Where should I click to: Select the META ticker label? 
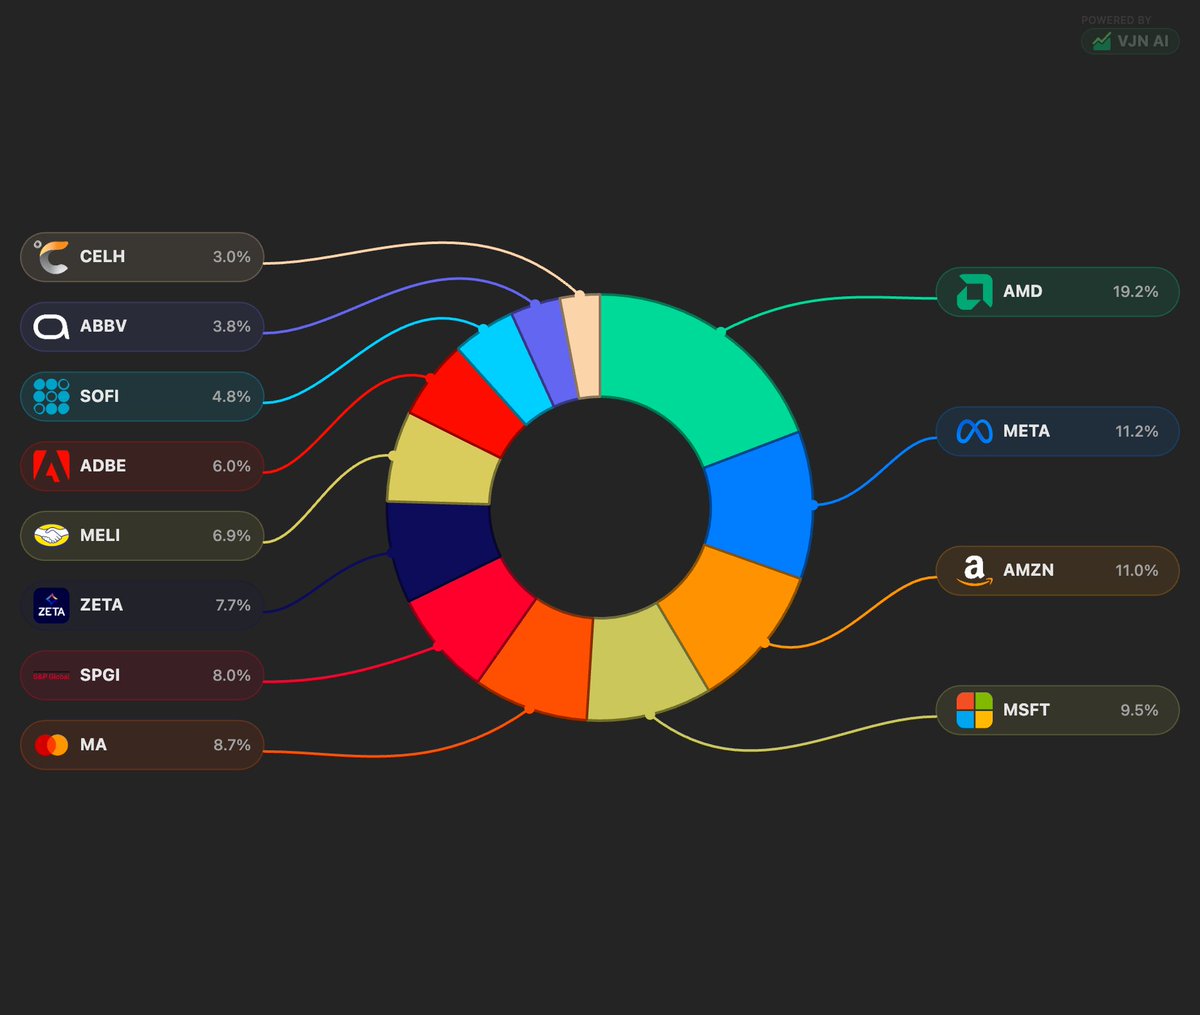tap(1027, 431)
